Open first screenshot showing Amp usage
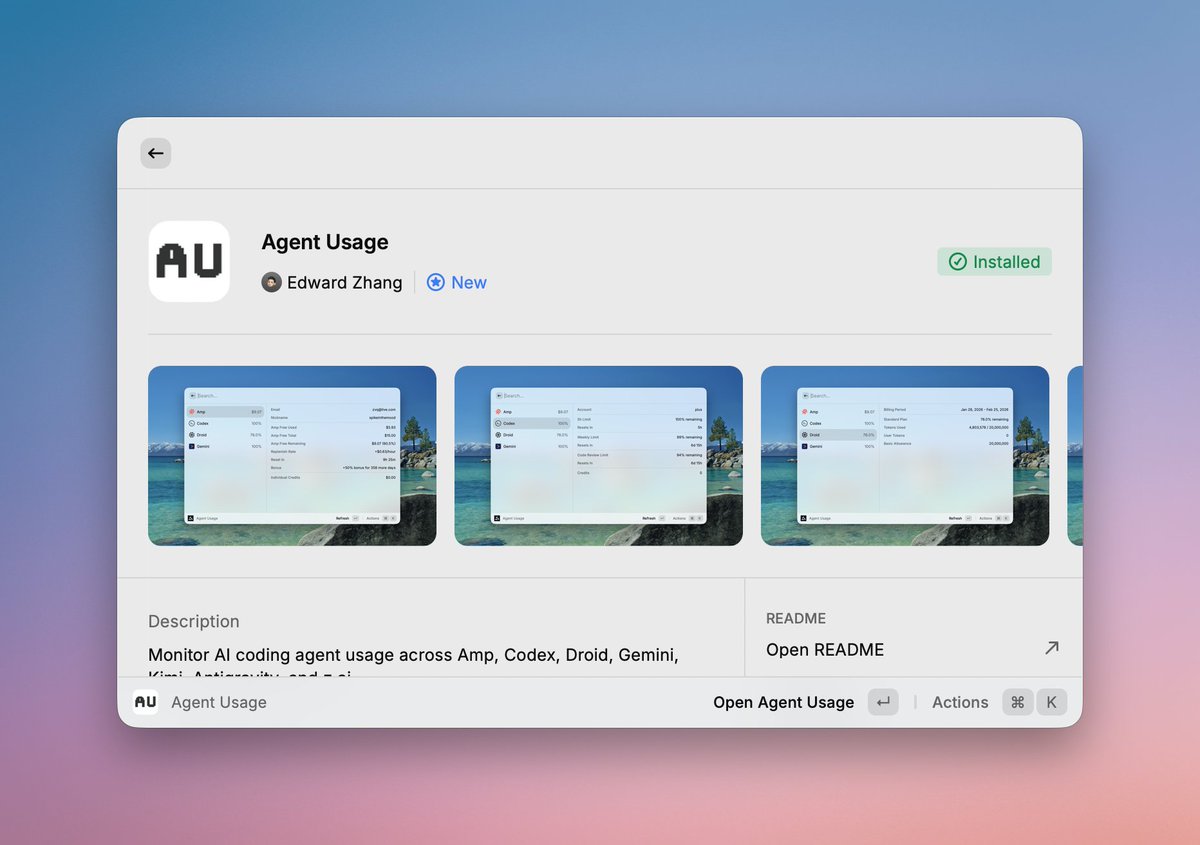The image size is (1200, 845). (292, 456)
